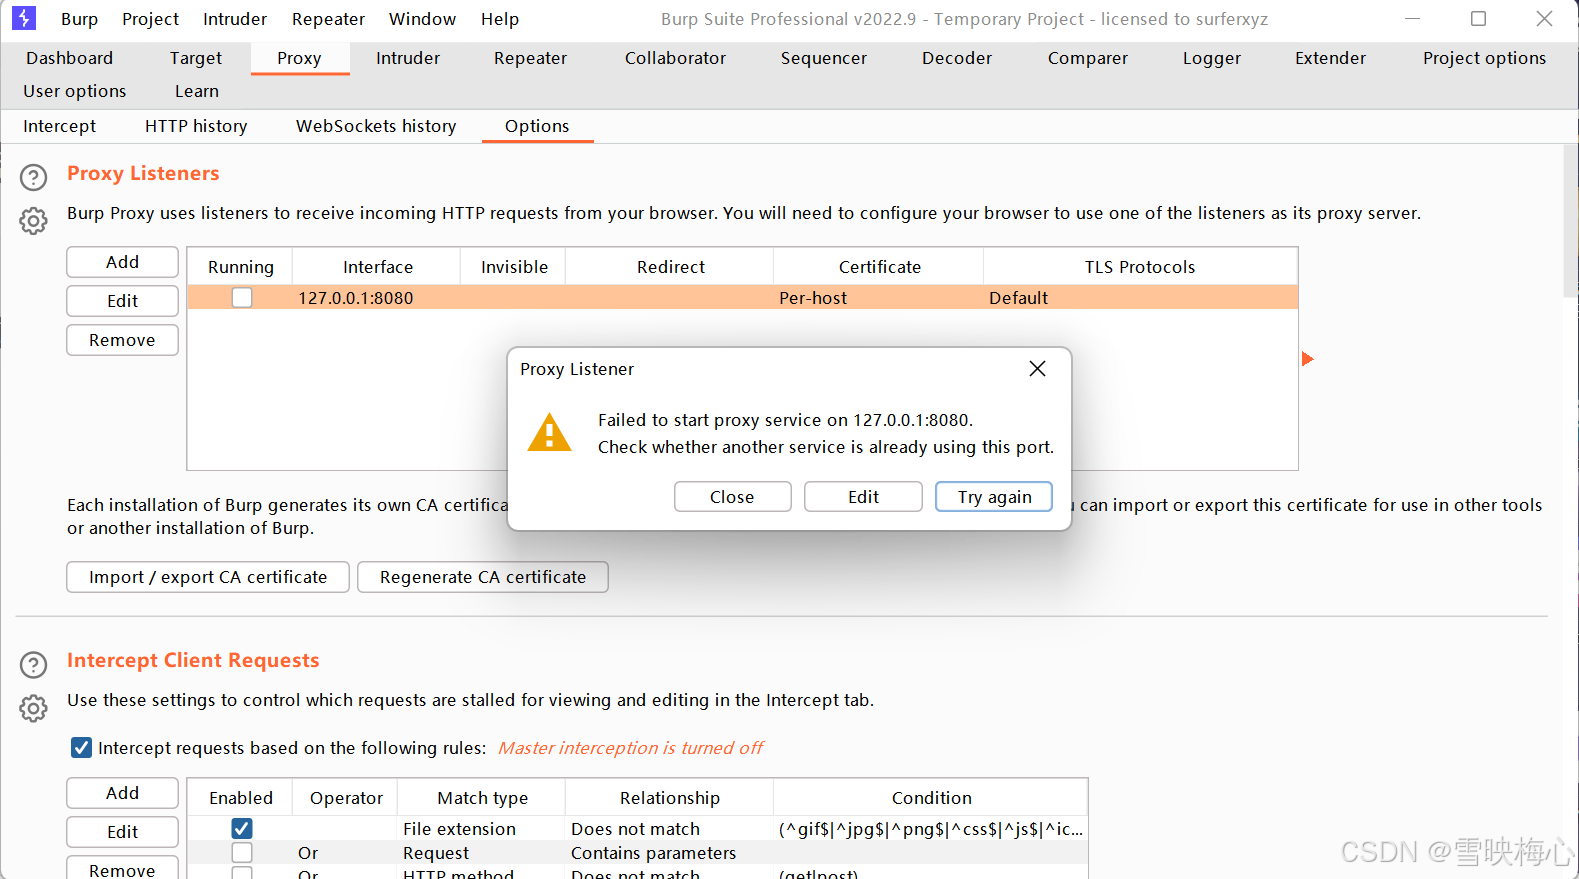This screenshot has height=879, width=1579.
Task: Click Regenerate CA certificate
Action: [x=483, y=577]
